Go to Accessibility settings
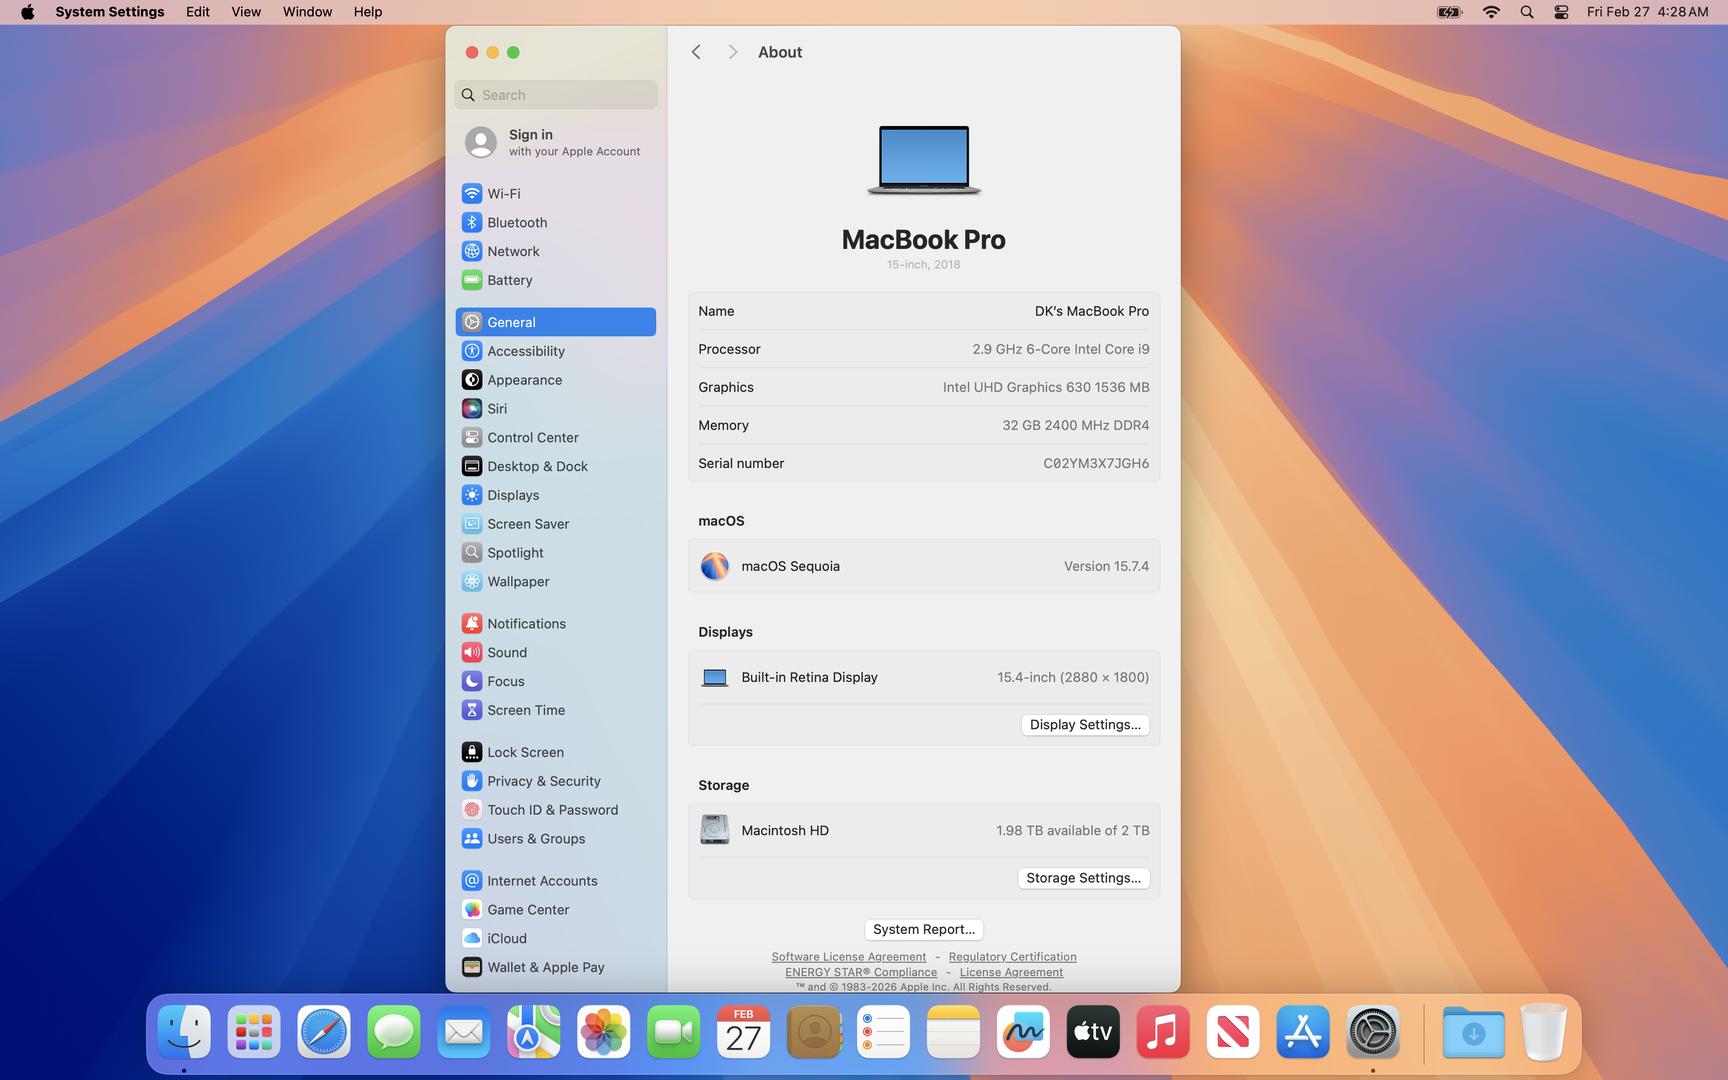The image size is (1728, 1080). [525, 351]
